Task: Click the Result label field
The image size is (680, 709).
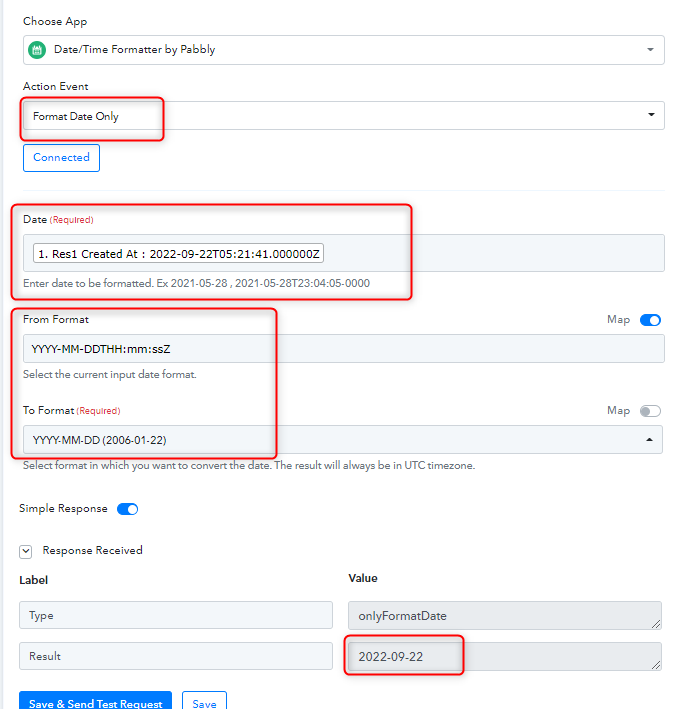Action: 176,656
